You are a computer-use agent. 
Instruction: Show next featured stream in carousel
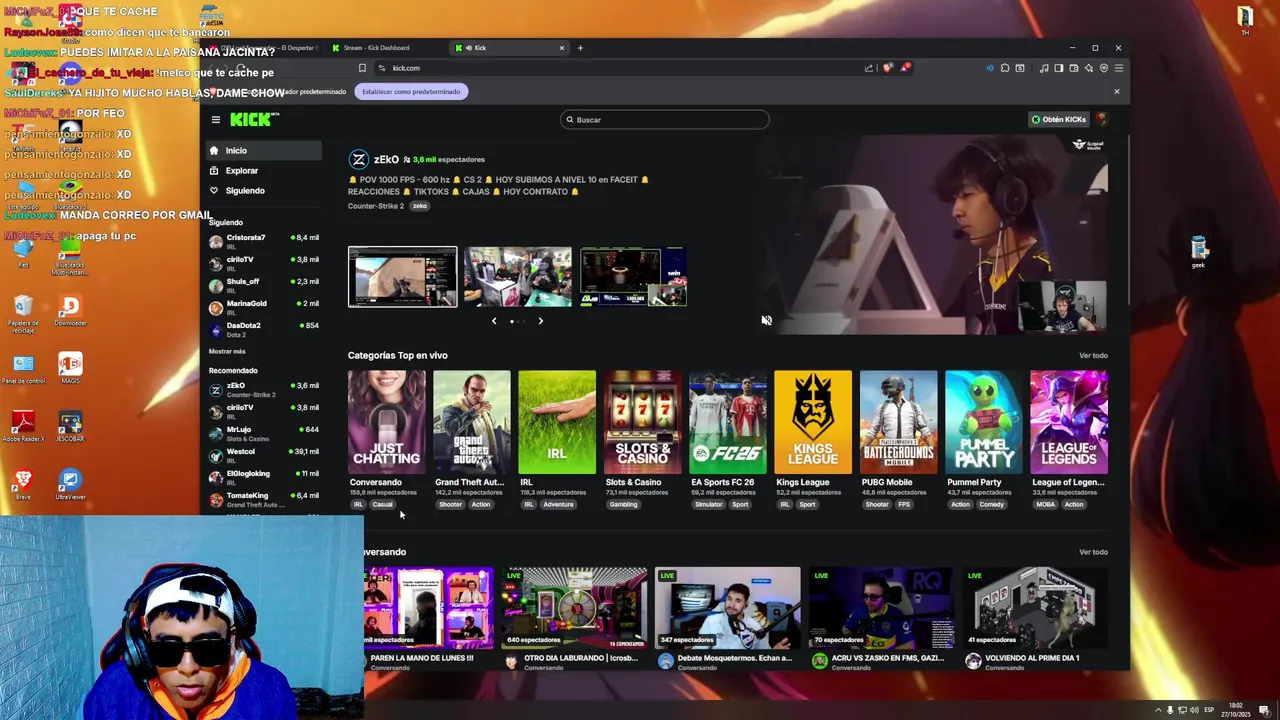point(541,321)
